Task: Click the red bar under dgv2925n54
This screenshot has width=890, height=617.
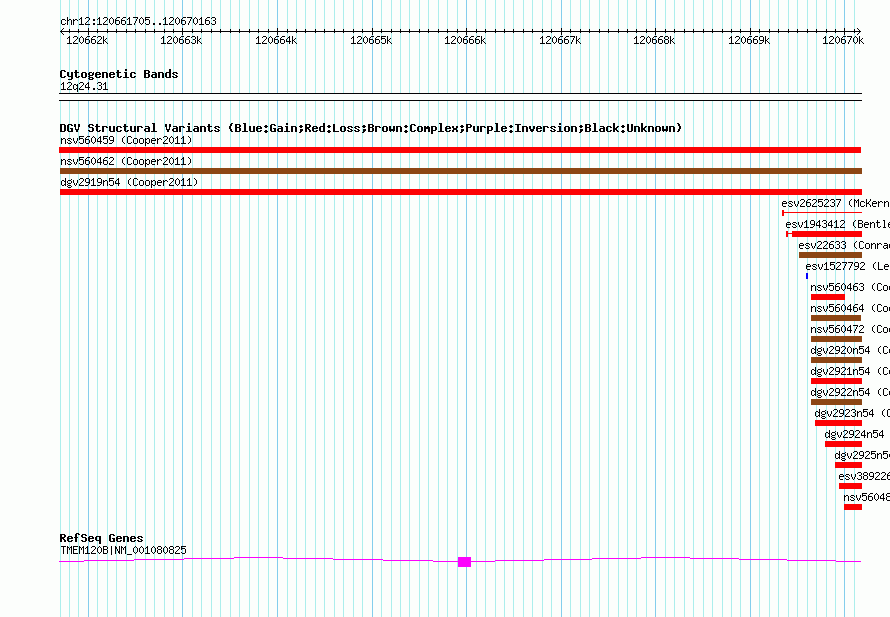Action: coord(848,465)
